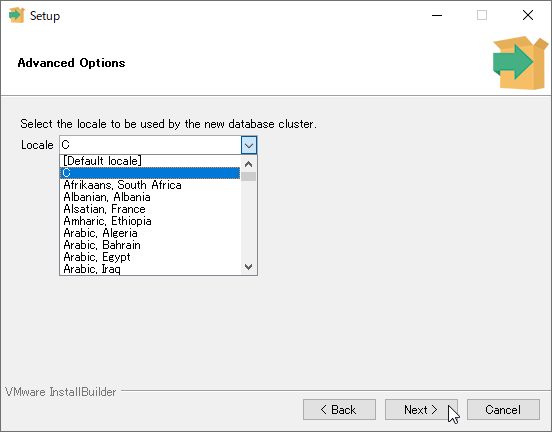
Task: Click the large package arrow logo
Action: pos(520,63)
